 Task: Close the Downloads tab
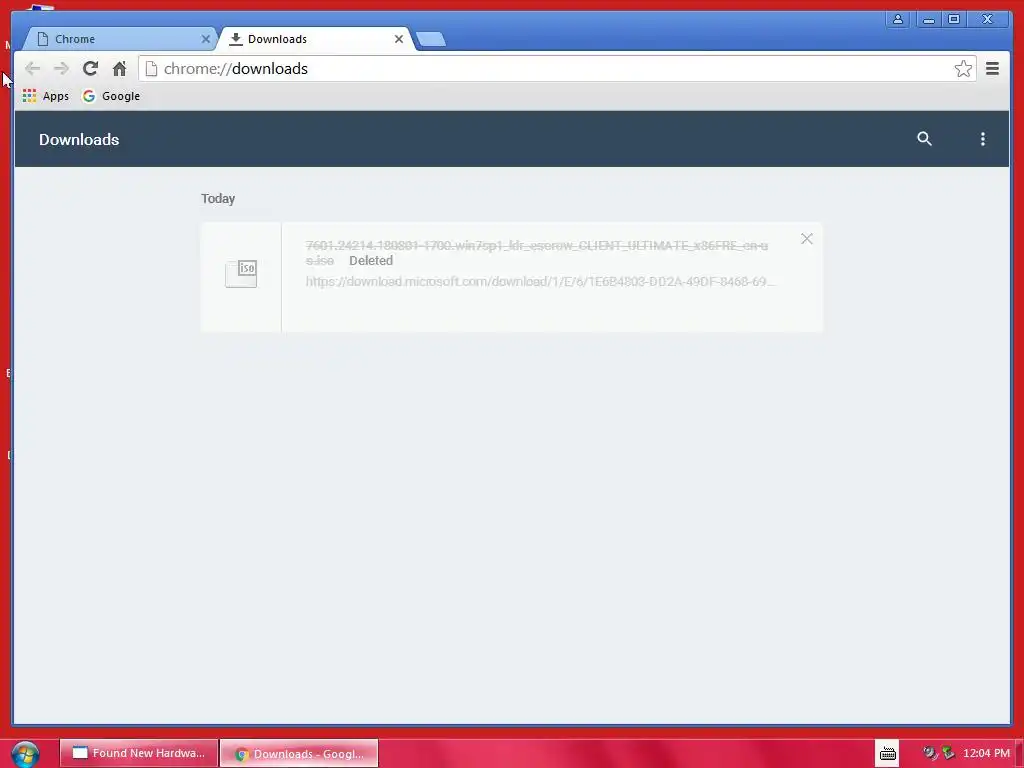(398, 39)
